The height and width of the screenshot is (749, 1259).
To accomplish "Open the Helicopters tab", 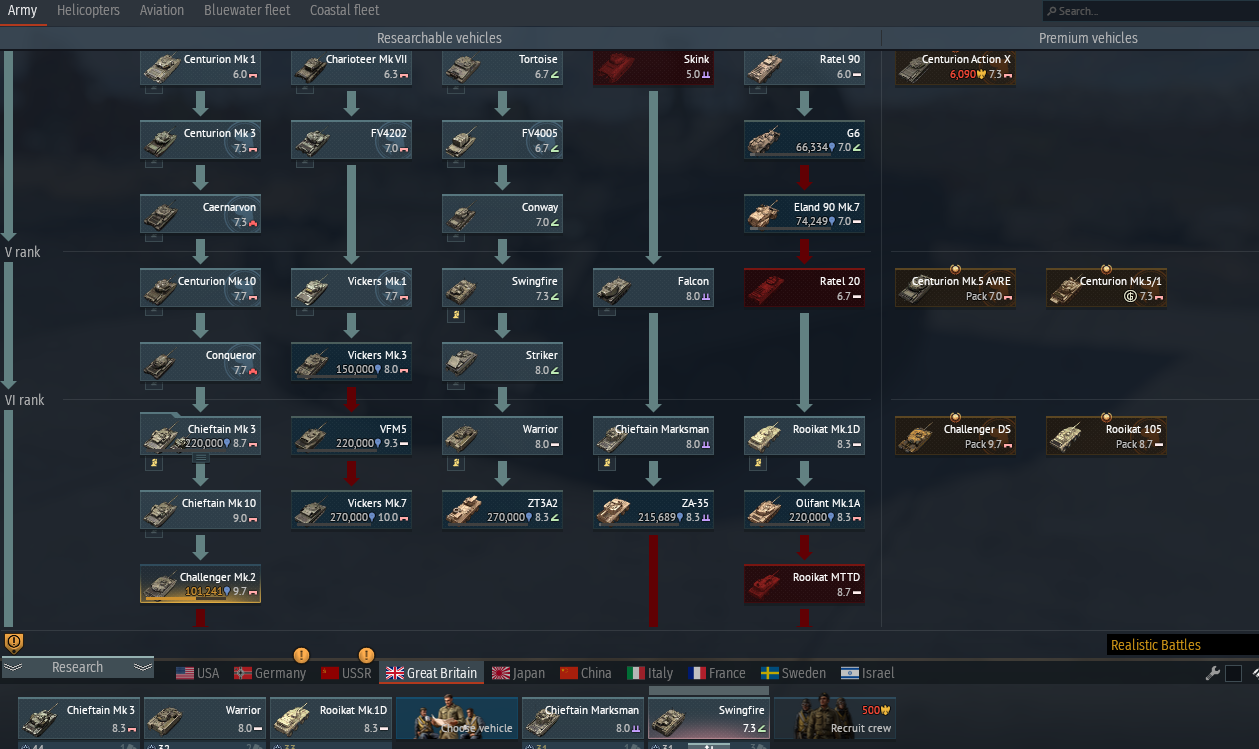I will click(88, 10).
